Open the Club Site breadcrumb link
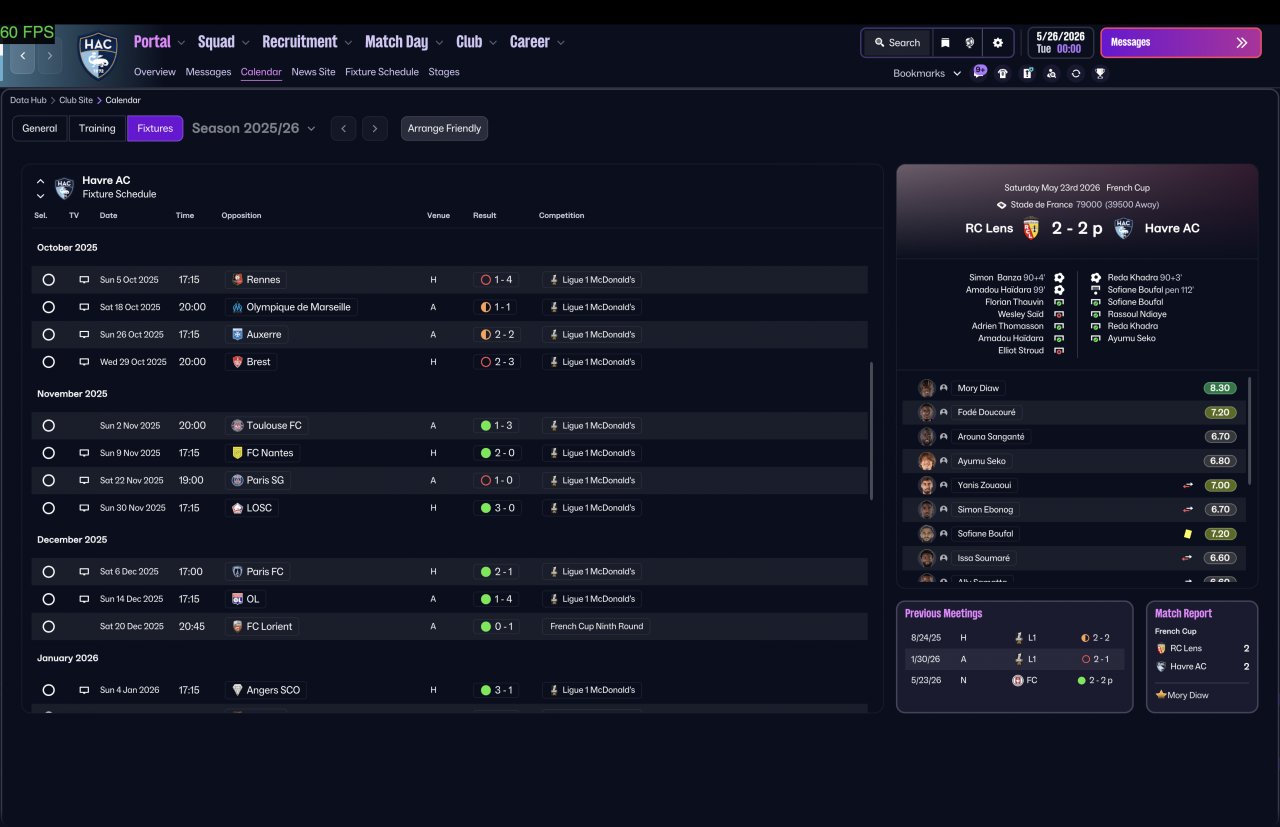 pos(76,100)
